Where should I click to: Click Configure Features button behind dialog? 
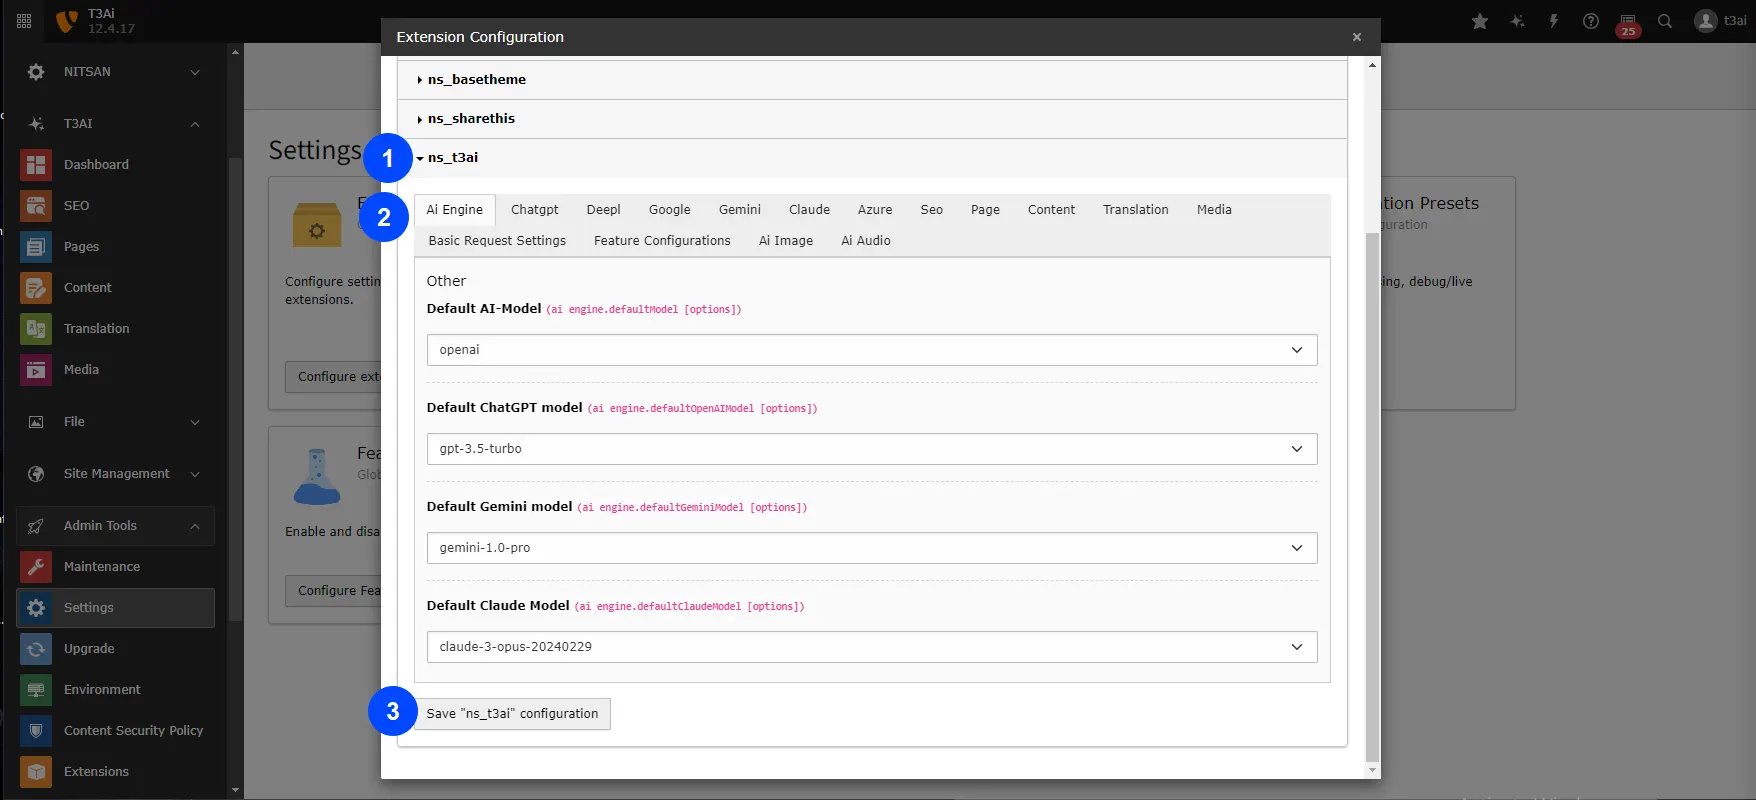pos(334,591)
